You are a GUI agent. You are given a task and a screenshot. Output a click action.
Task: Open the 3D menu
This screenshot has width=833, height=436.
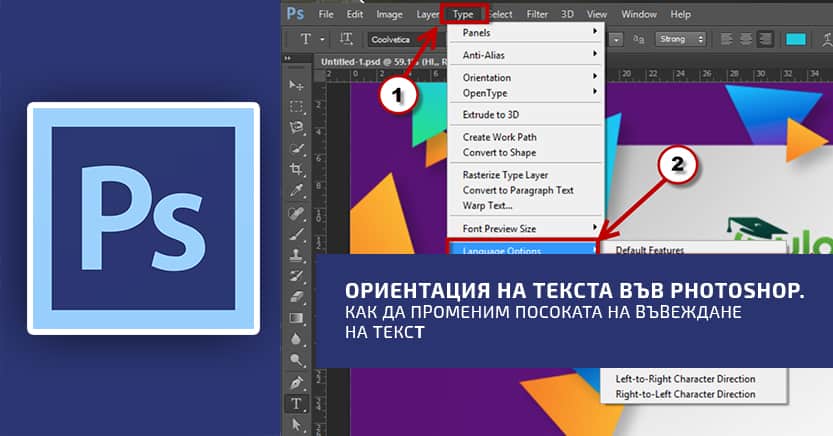tap(567, 14)
